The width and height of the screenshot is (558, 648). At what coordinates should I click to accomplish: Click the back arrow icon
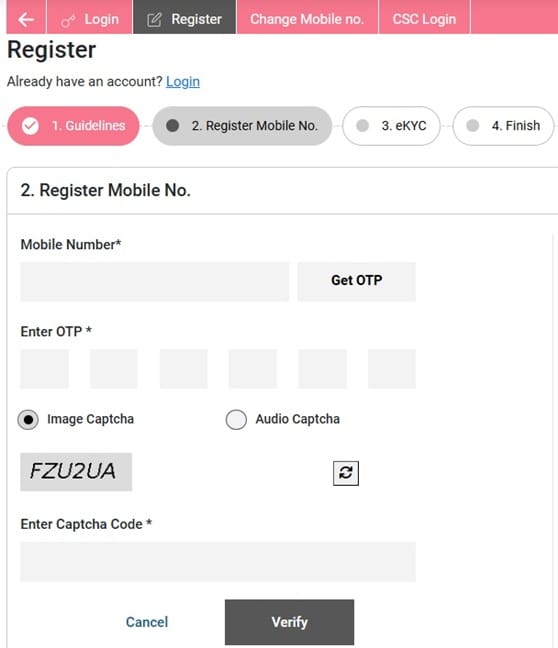coord(26,19)
